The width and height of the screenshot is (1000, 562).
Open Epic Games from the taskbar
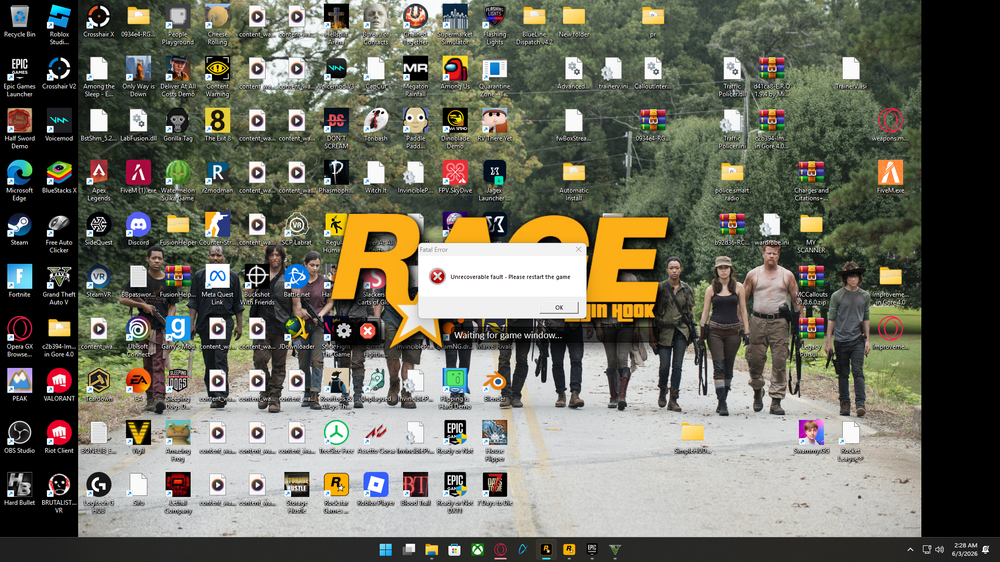[x=592, y=550]
